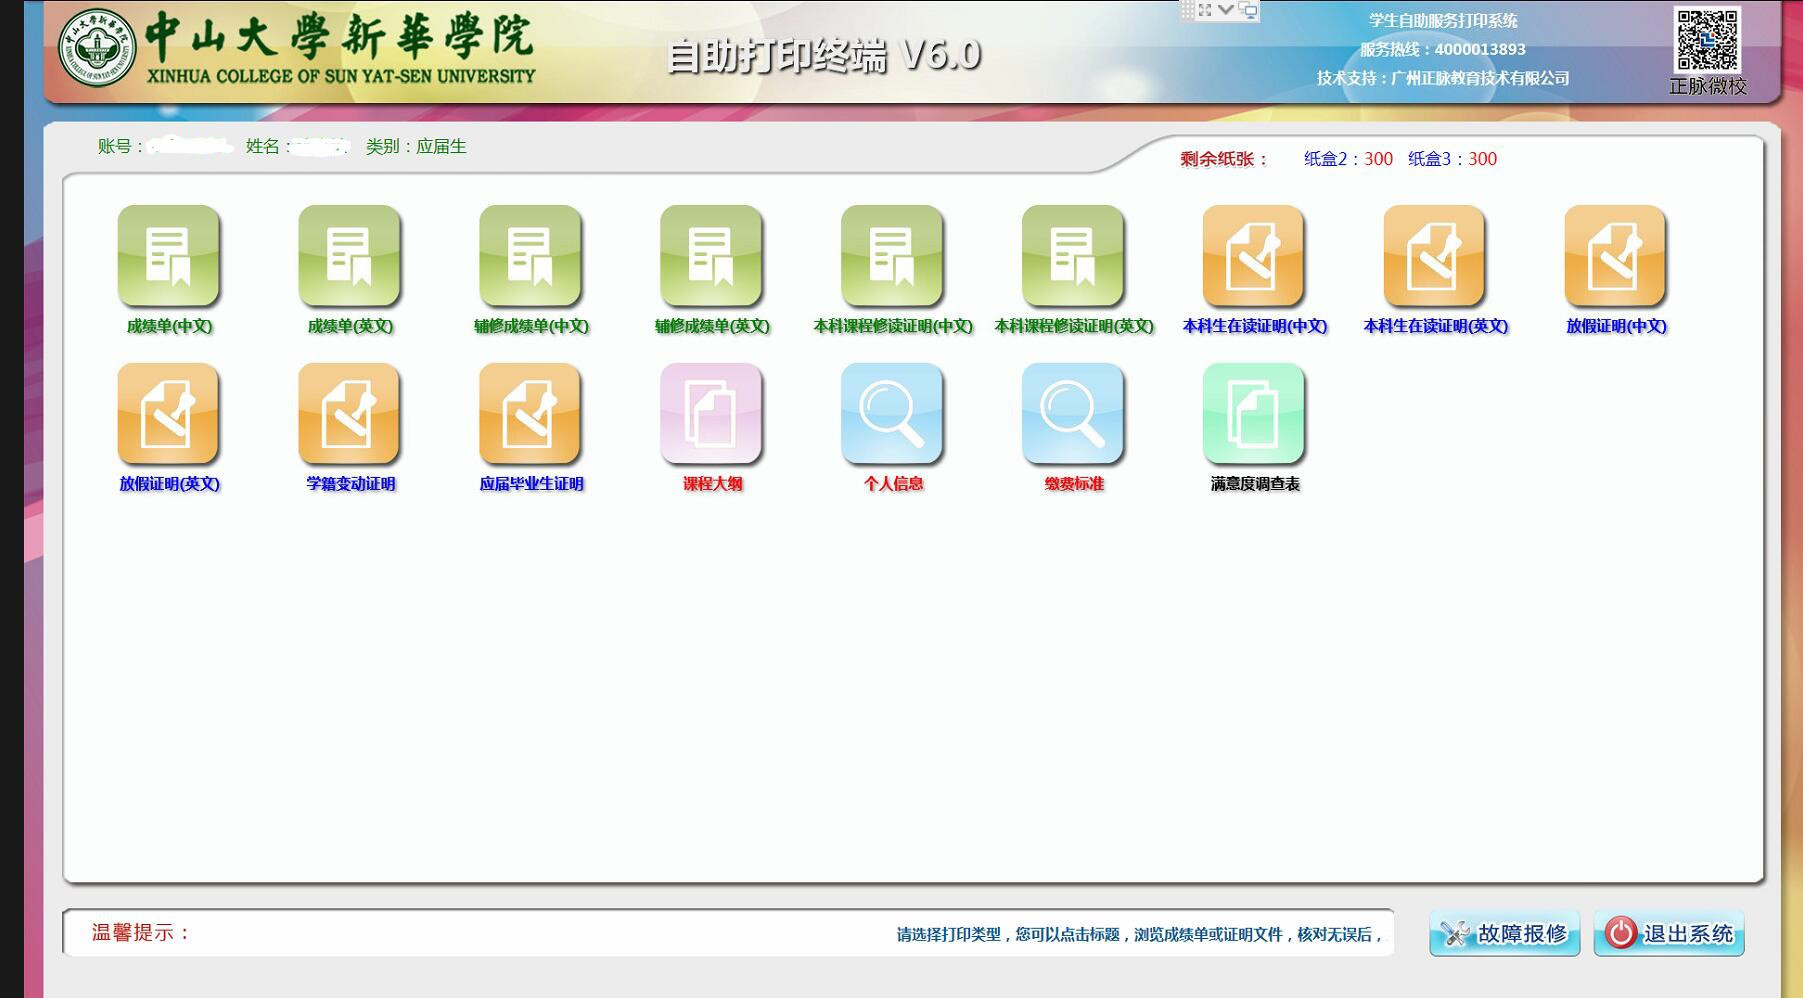The width and height of the screenshot is (1803, 998).
Task: Click the 辅修成绩单(中文) minor transcript icon
Action: coord(530,256)
